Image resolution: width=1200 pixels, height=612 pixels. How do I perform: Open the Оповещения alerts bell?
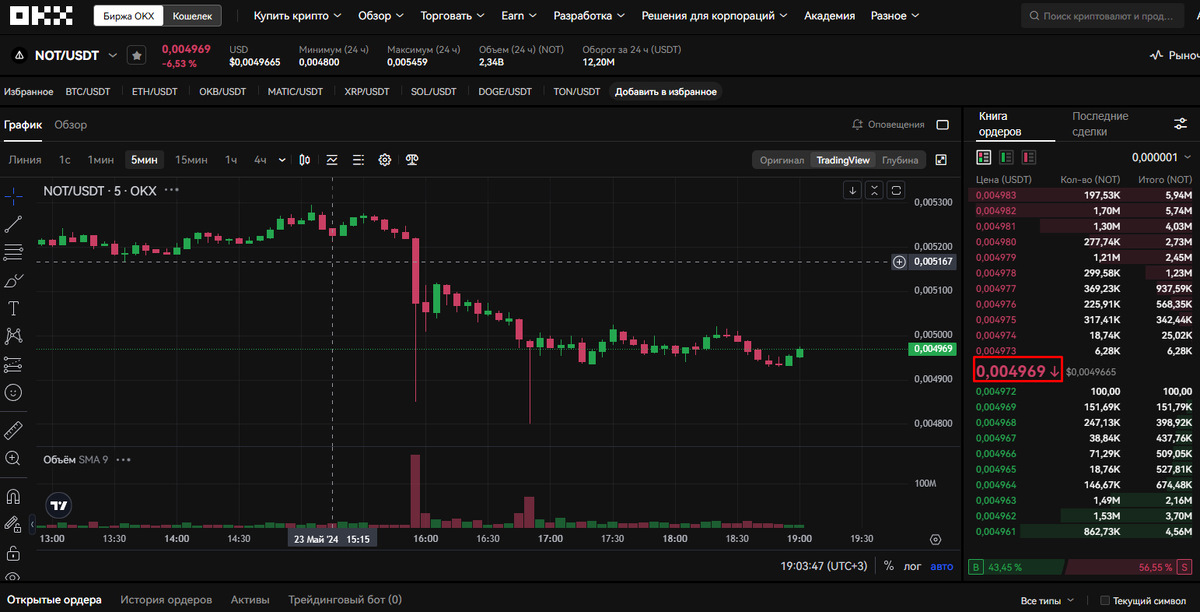click(x=888, y=125)
